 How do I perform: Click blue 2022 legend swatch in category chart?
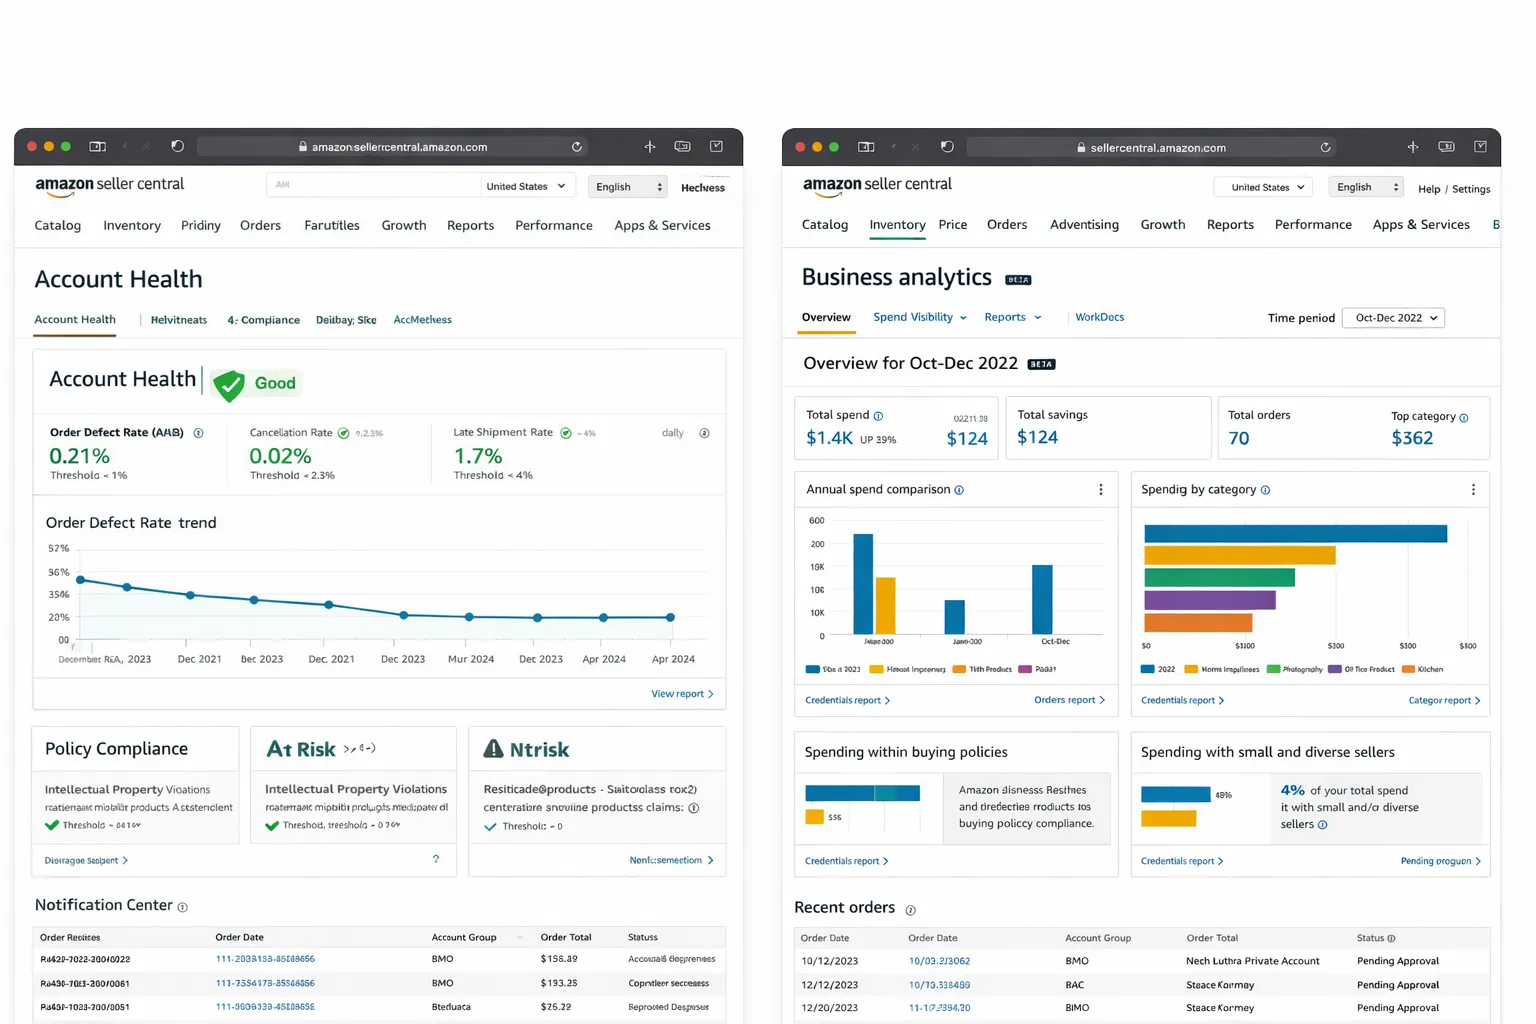pyautogui.click(x=1148, y=669)
